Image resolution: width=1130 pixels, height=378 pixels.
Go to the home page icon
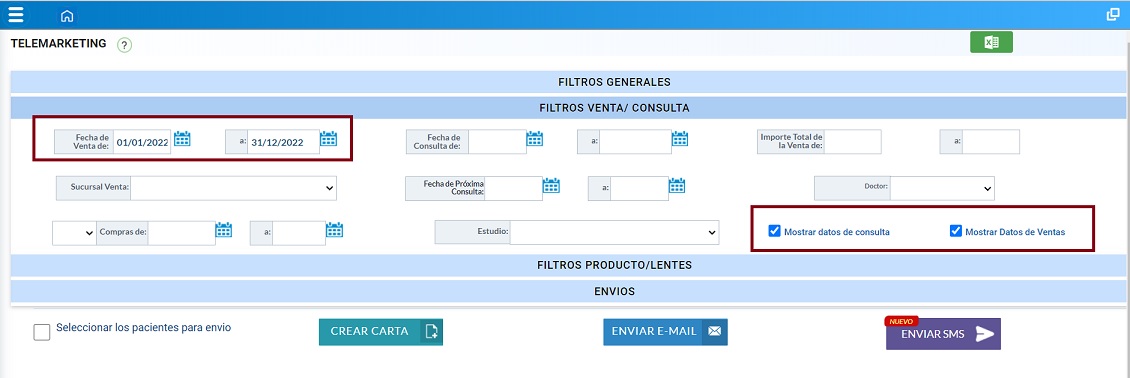(67, 16)
